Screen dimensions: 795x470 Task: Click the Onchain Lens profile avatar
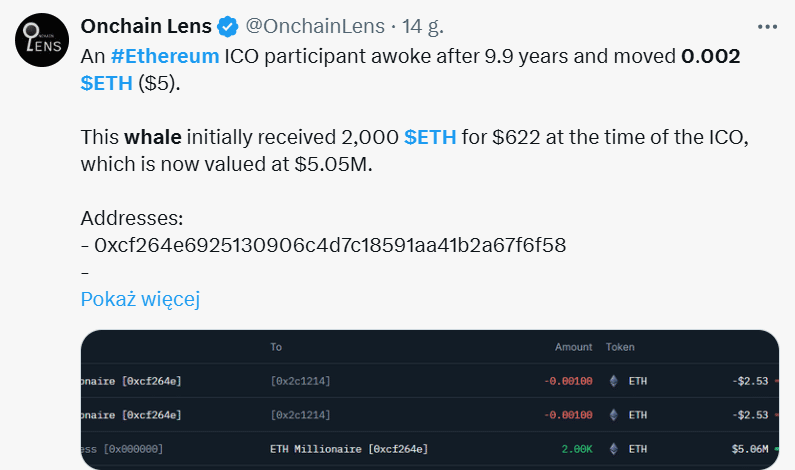pyautogui.click(x=41, y=41)
